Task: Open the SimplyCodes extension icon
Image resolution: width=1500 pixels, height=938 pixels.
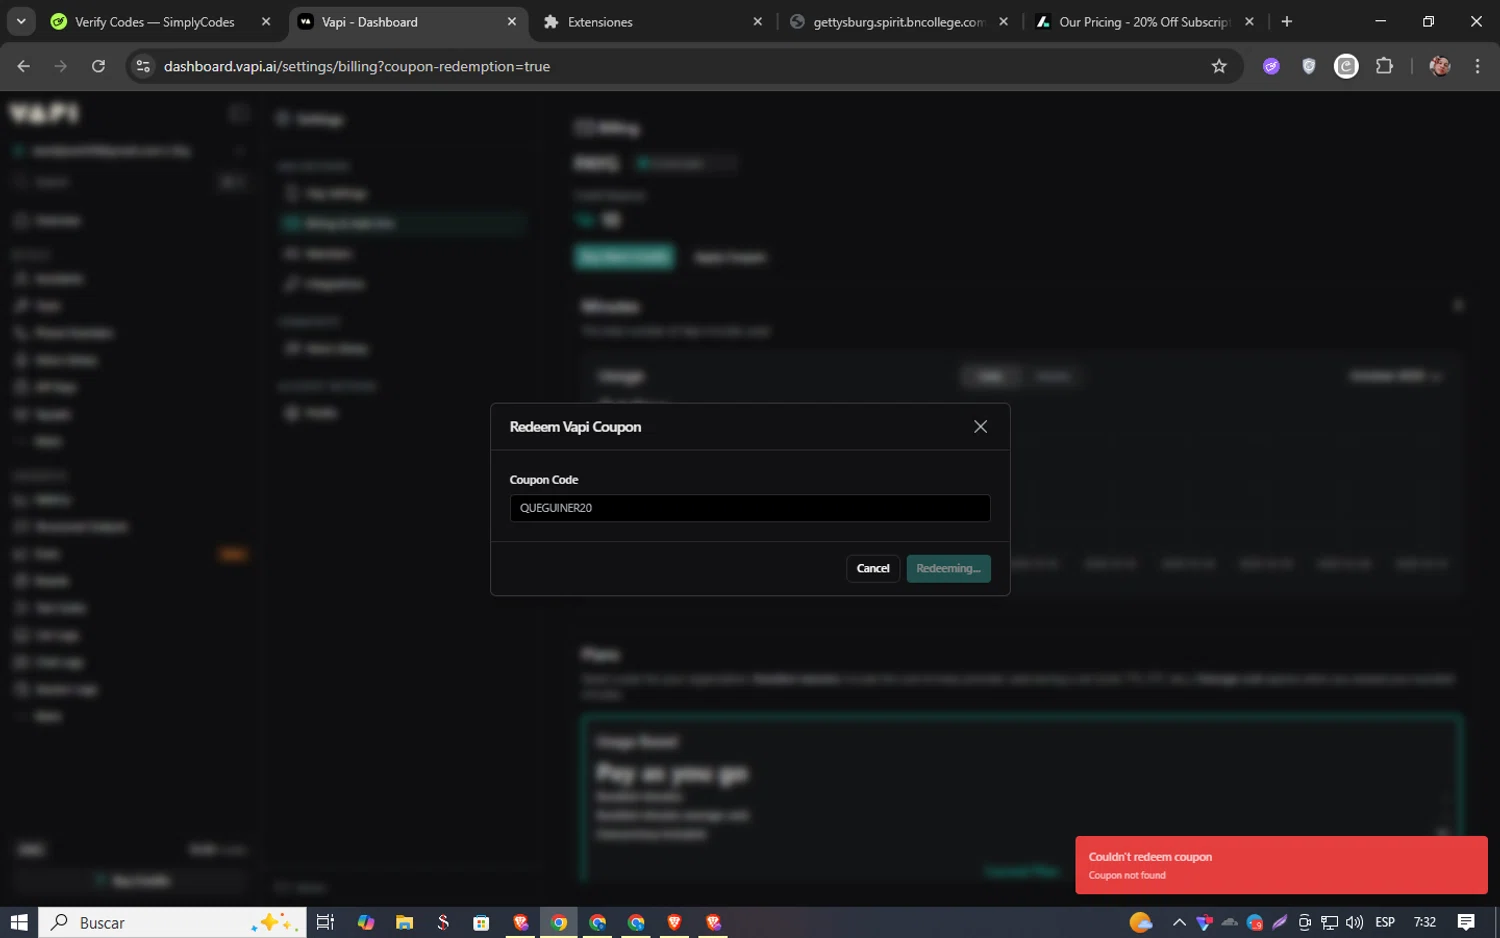Action: tap(1346, 66)
